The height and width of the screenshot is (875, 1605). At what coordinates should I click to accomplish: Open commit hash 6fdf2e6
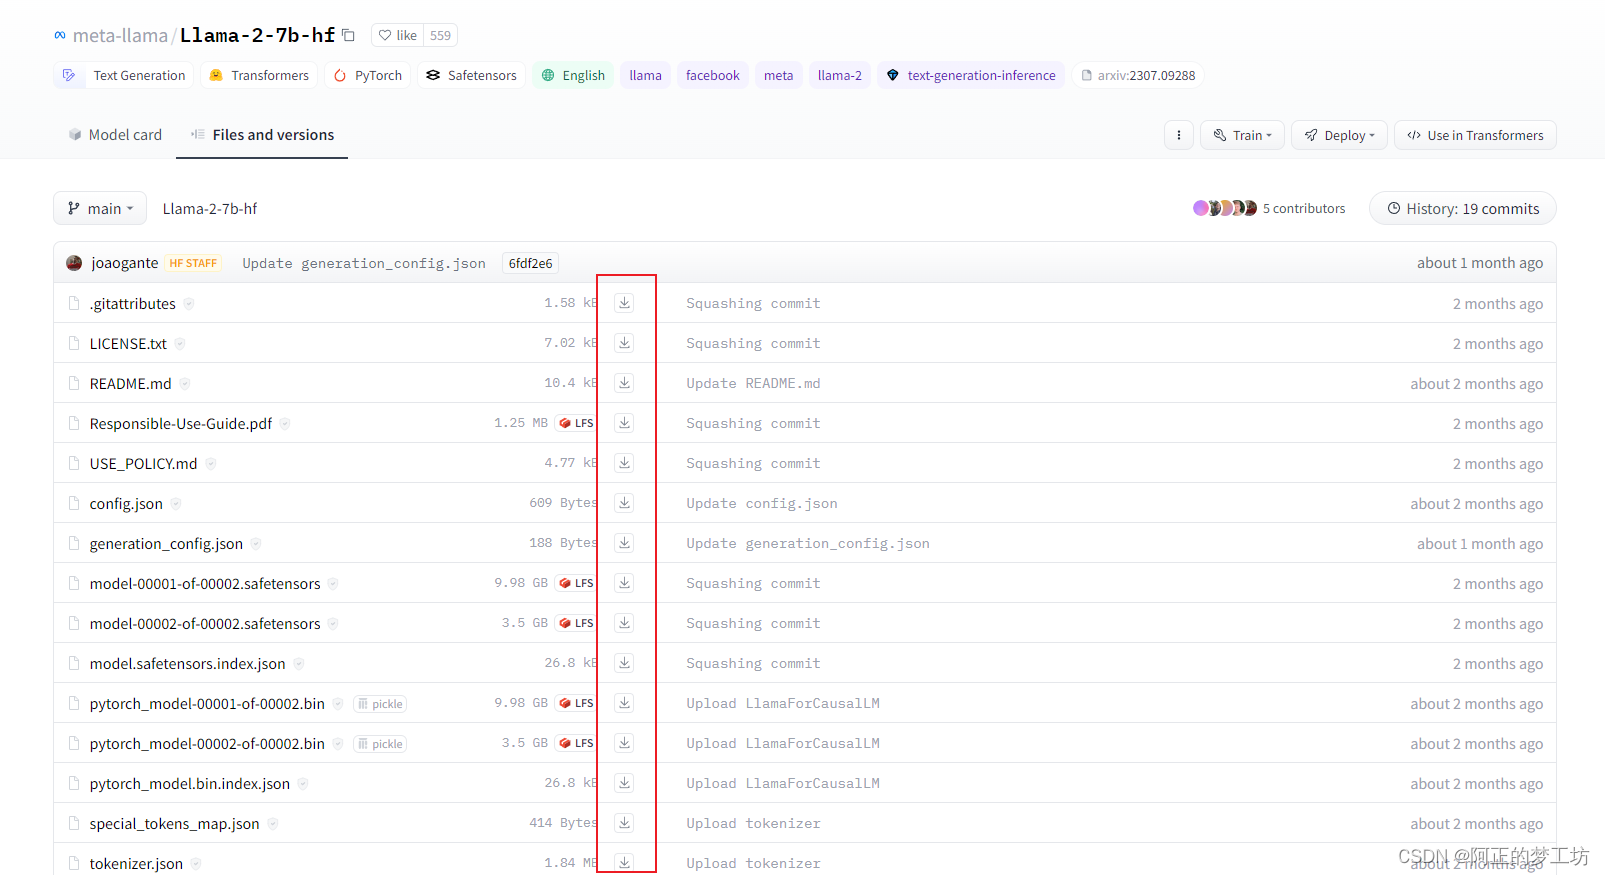tap(530, 263)
